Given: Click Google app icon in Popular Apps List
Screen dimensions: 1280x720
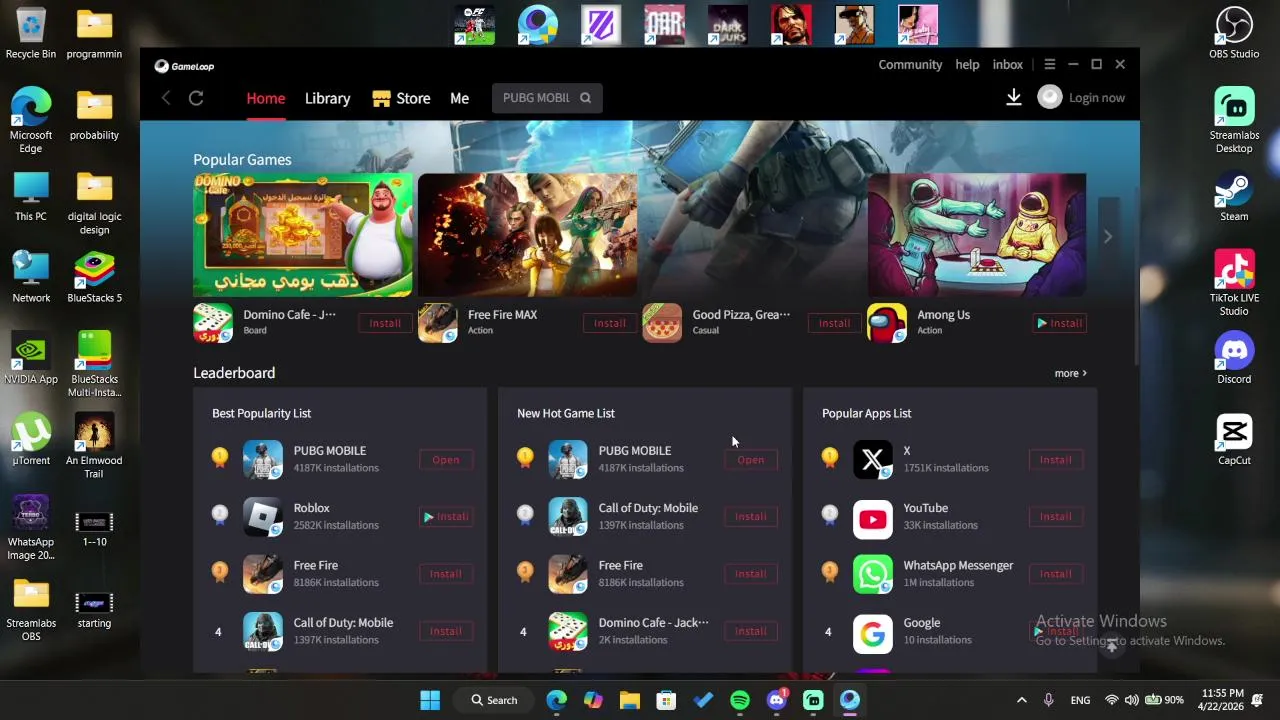Looking at the screenshot, I should pyautogui.click(x=873, y=632).
